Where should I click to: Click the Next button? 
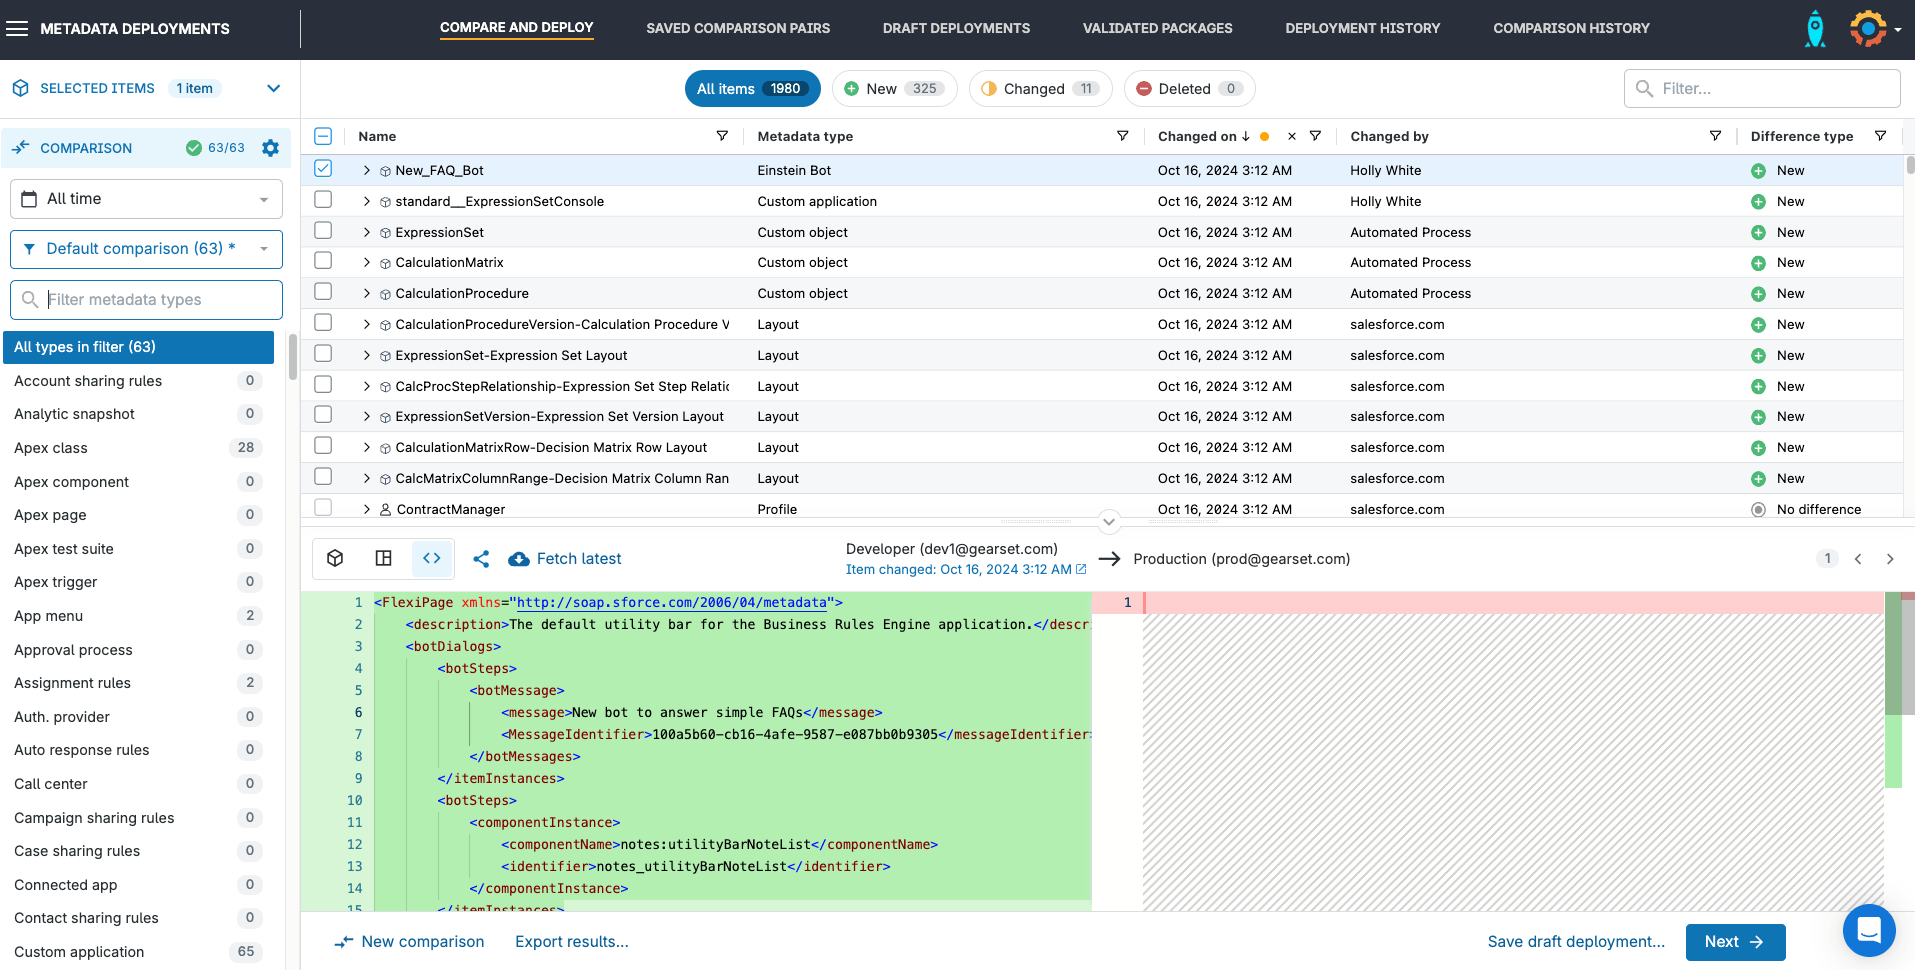tap(1734, 942)
